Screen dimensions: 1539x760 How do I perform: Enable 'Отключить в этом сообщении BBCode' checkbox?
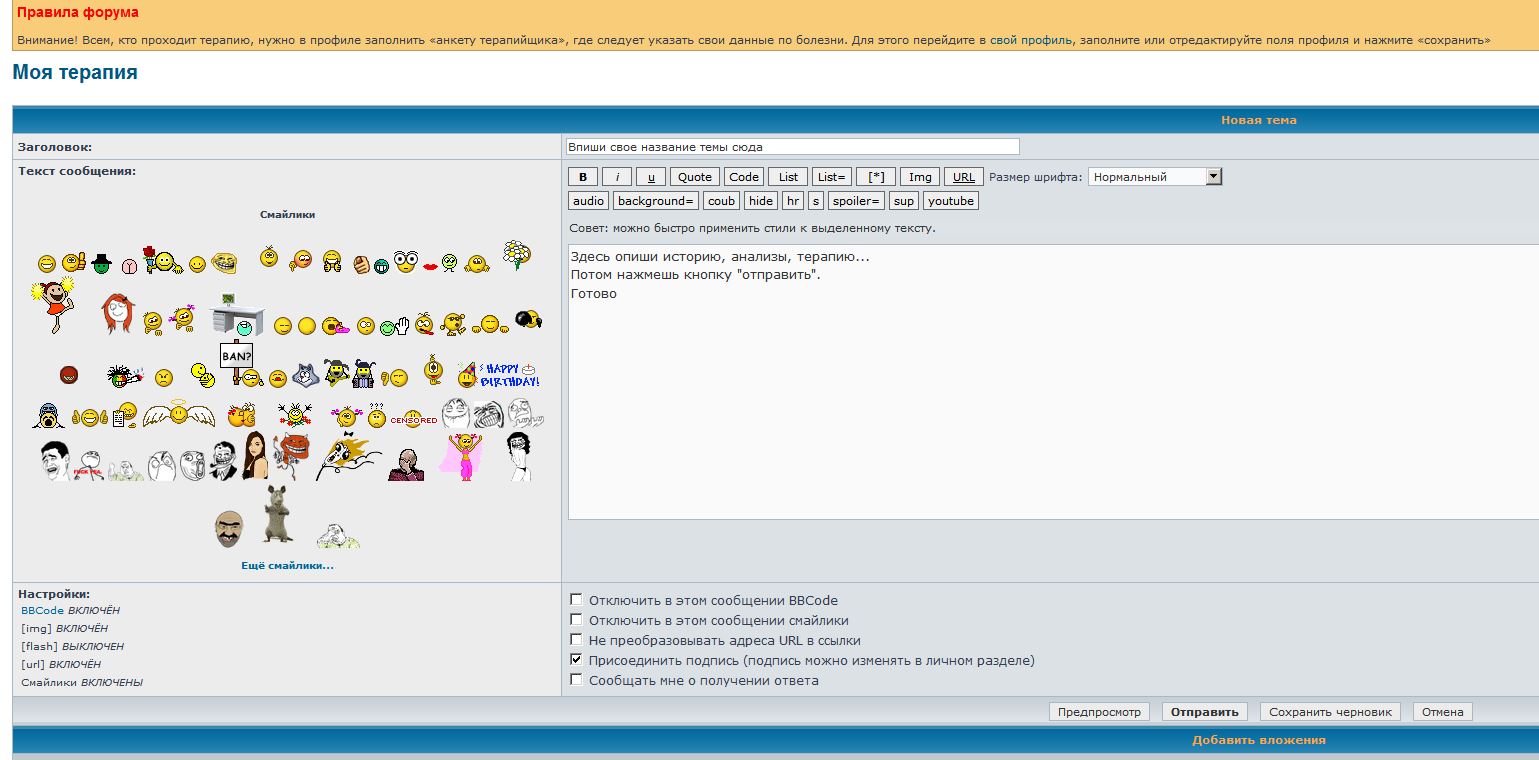(x=576, y=600)
